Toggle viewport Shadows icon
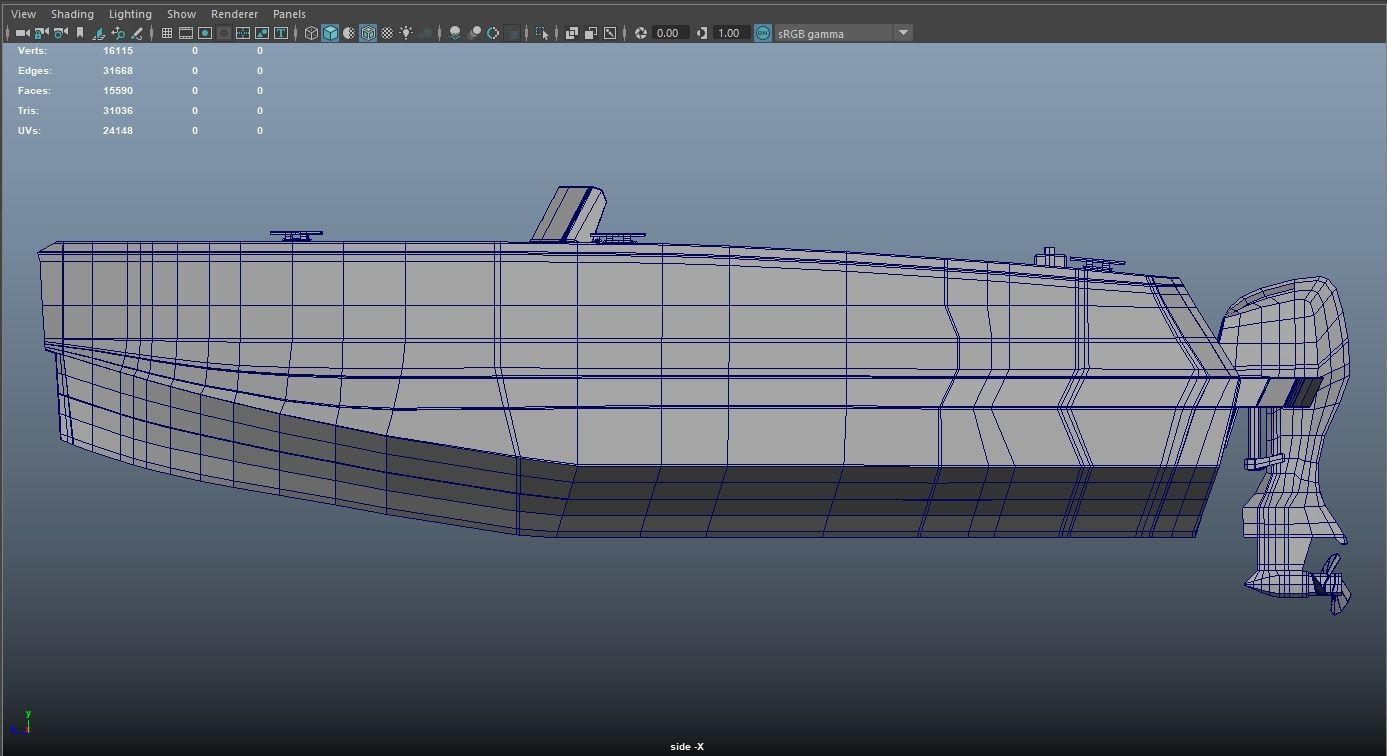1387x756 pixels. (425, 33)
